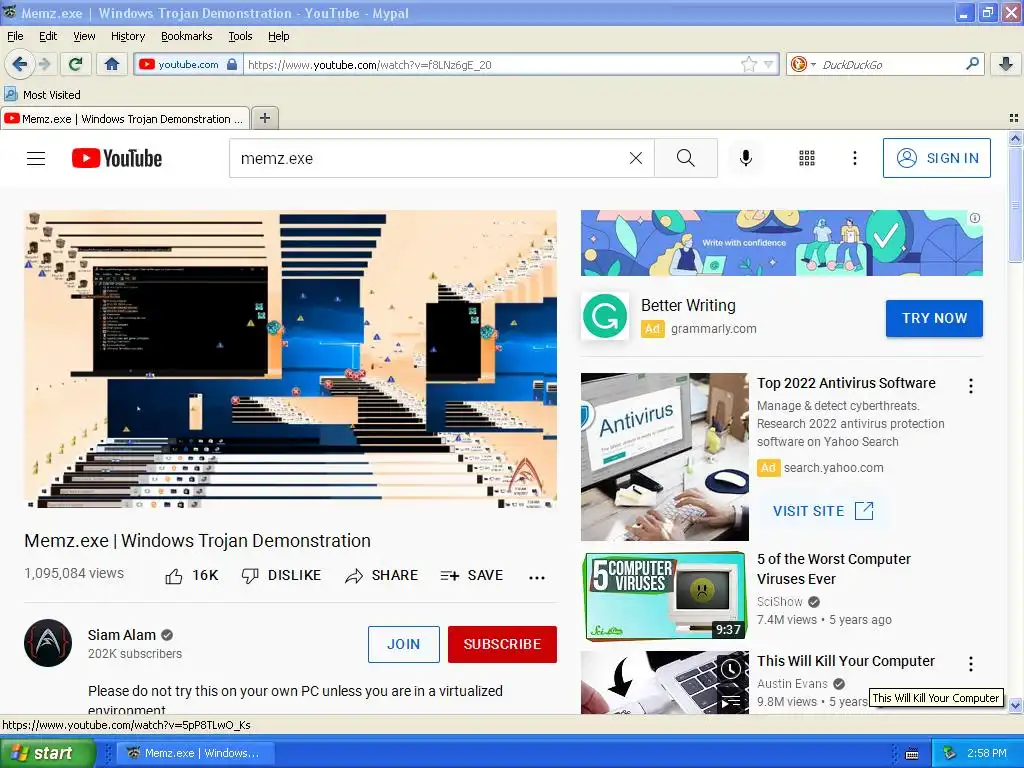Viewport: 1024px width, 768px height.
Task: Click the red SUBSCRIBE button
Action: pyautogui.click(x=502, y=644)
